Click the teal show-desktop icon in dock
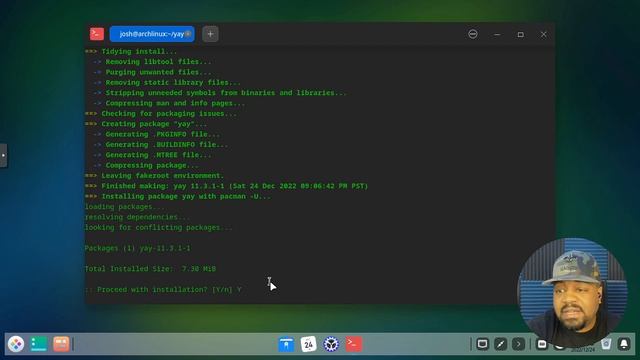The image size is (640, 360). click(39, 344)
